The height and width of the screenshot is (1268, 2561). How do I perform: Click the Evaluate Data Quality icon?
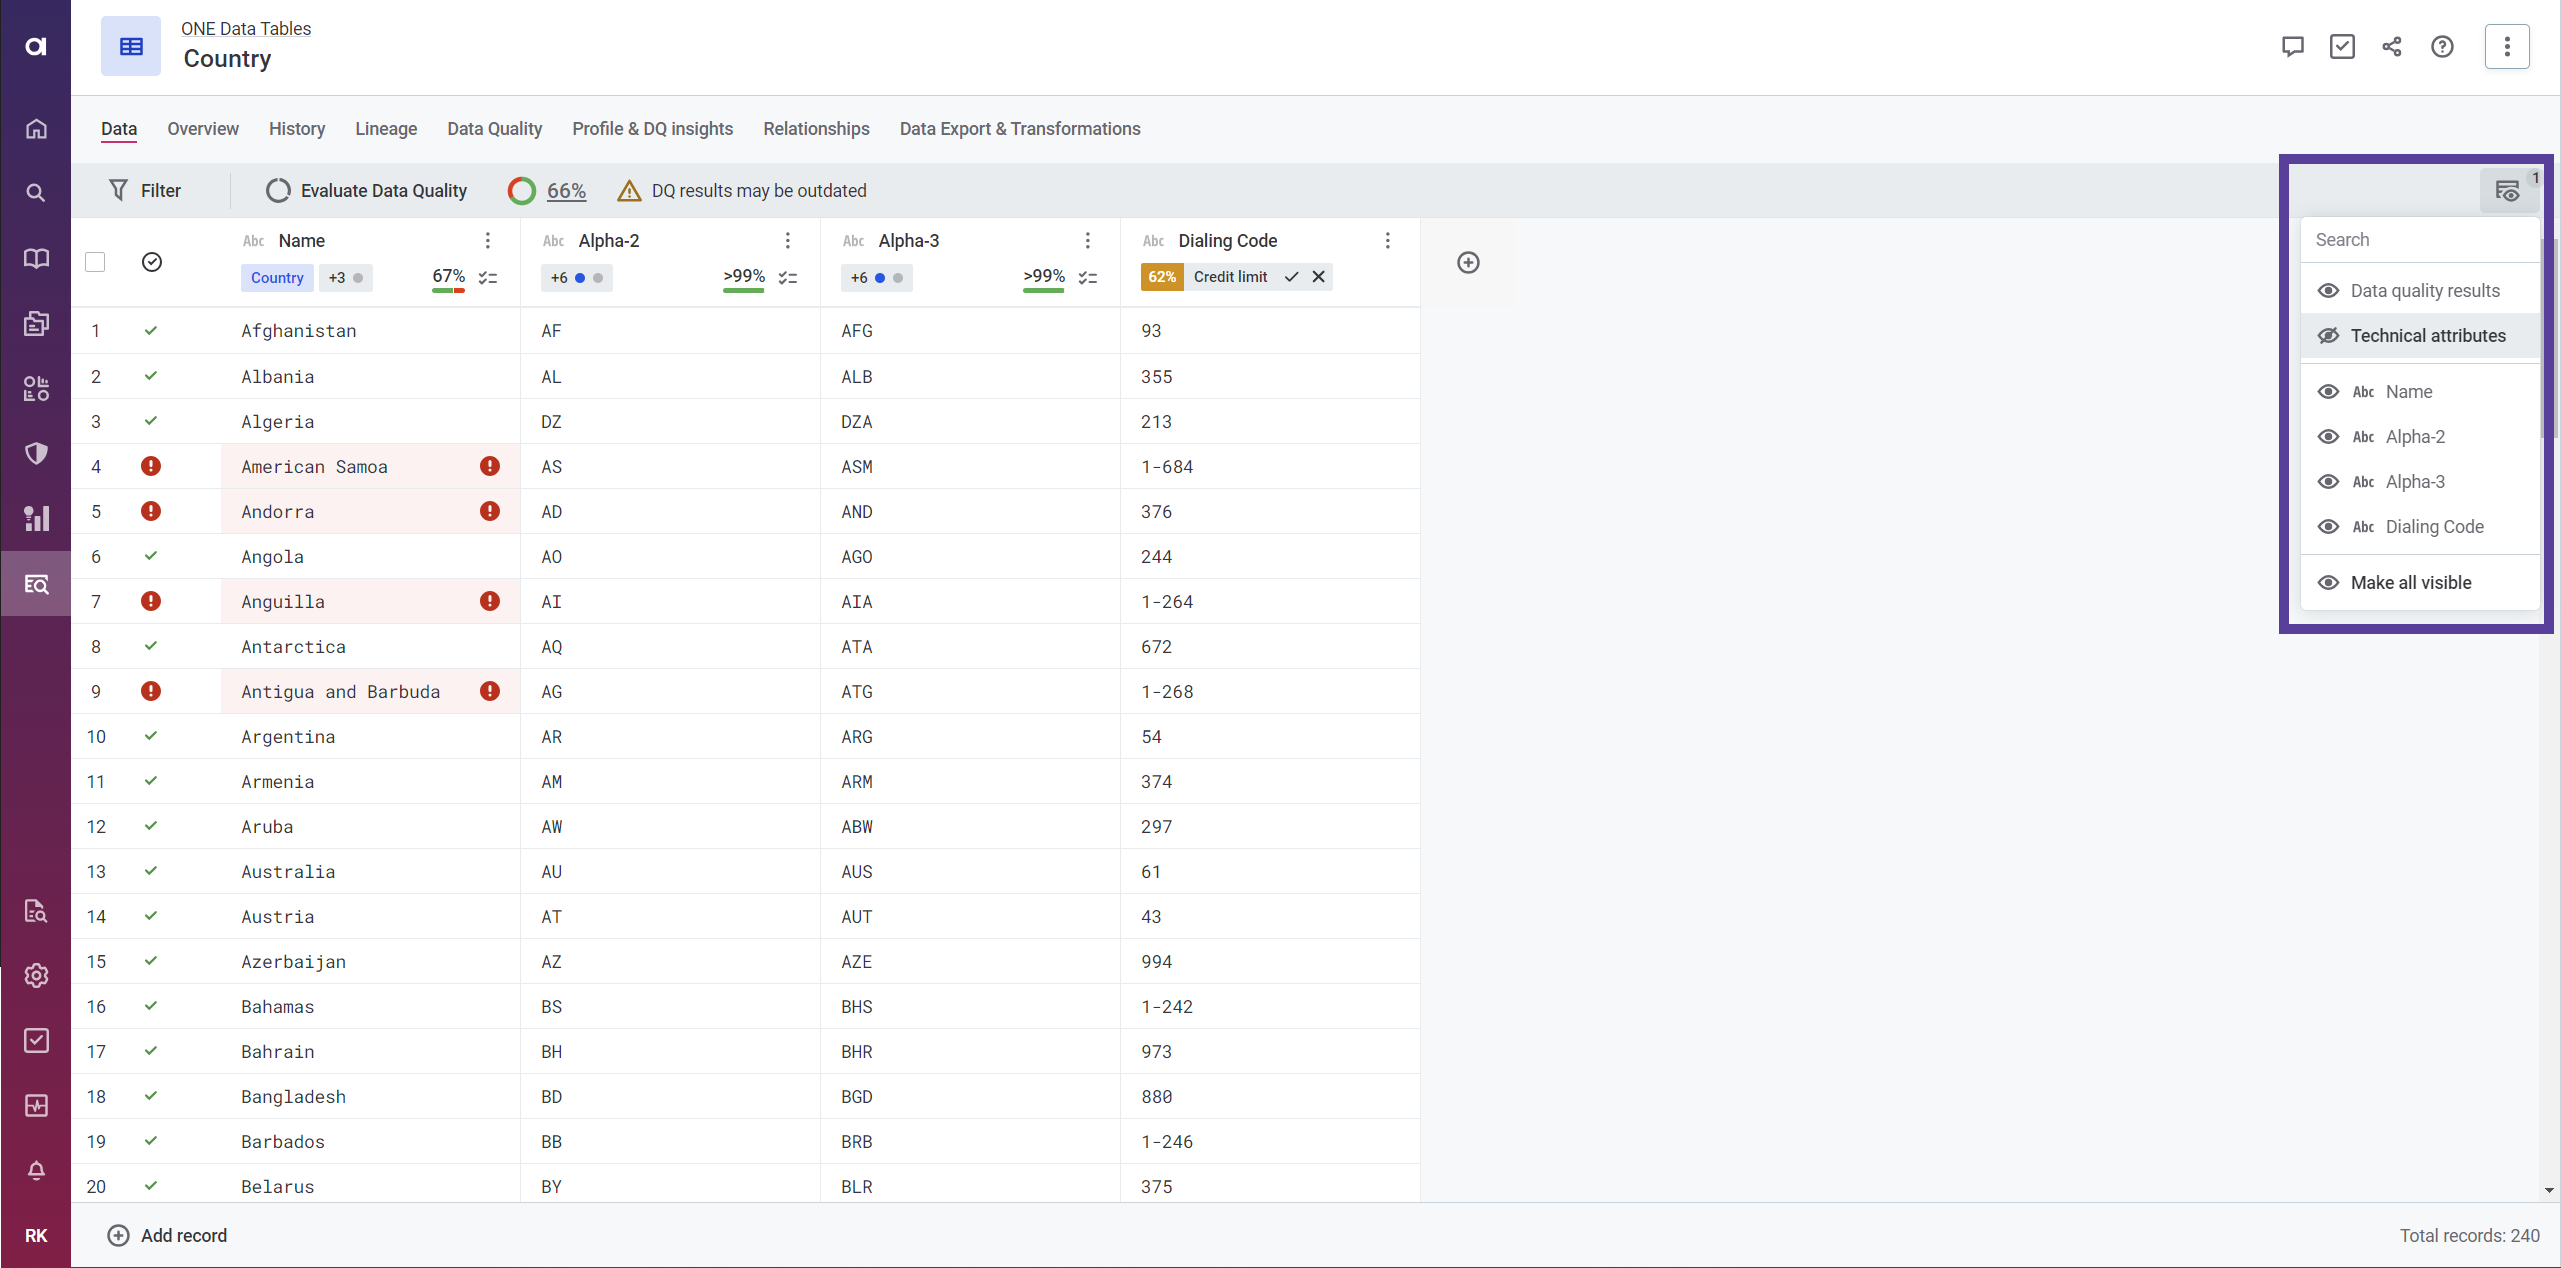276,191
